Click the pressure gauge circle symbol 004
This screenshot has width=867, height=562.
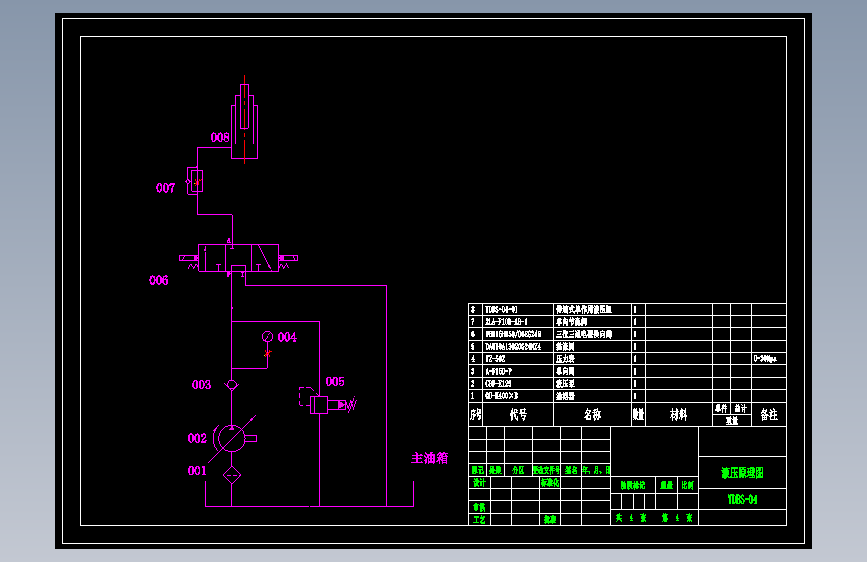pyautogui.click(x=267, y=336)
